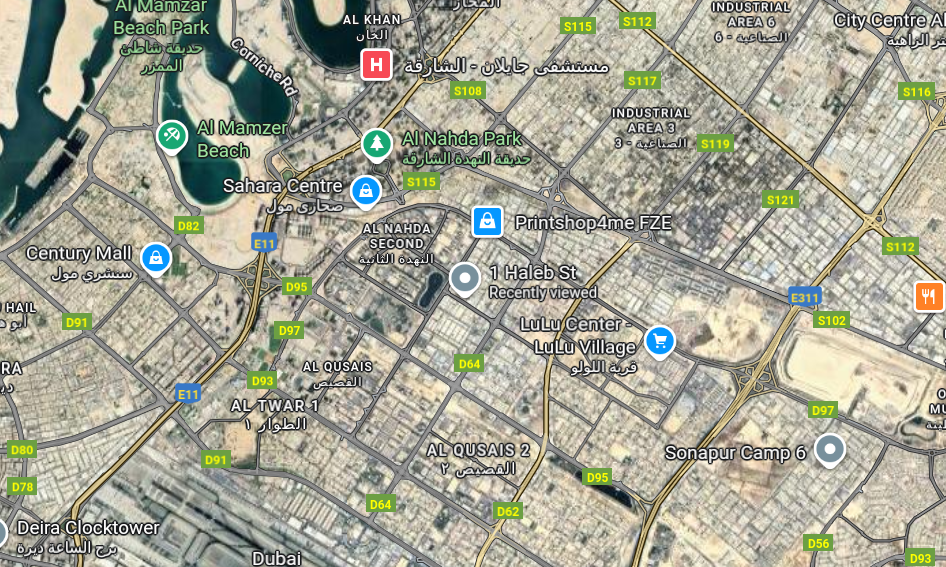This screenshot has height=567, width=946.
Task: Click the LuLu Center - LuLu Village text
Action: tap(578, 336)
